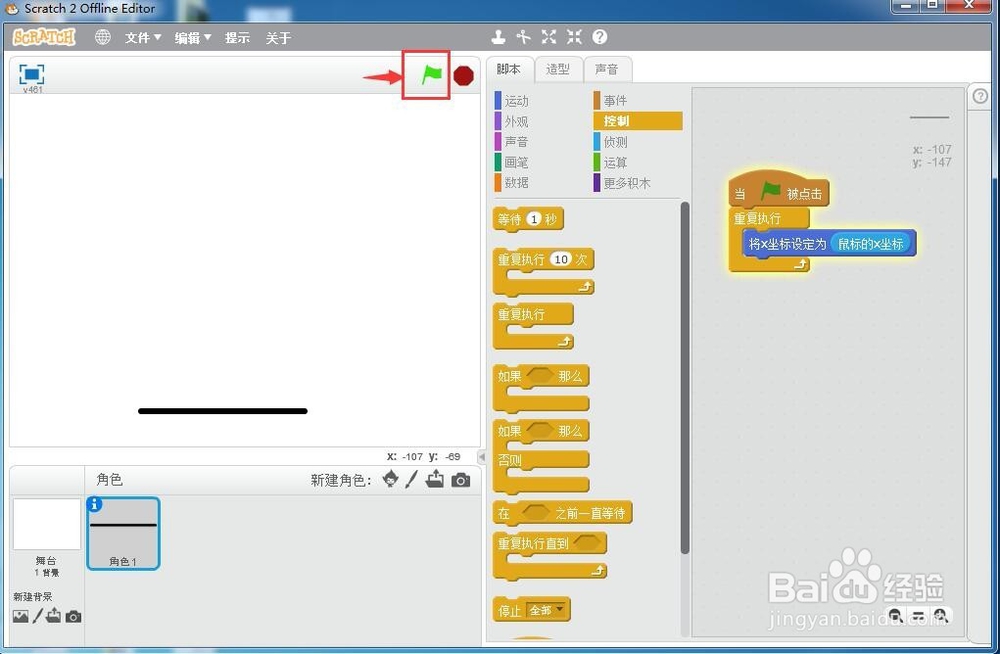Image resolution: width=1000 pixels, height=654 pixels.
Task: Click the black line sprite on stage
Action: (x=223, y=411)
